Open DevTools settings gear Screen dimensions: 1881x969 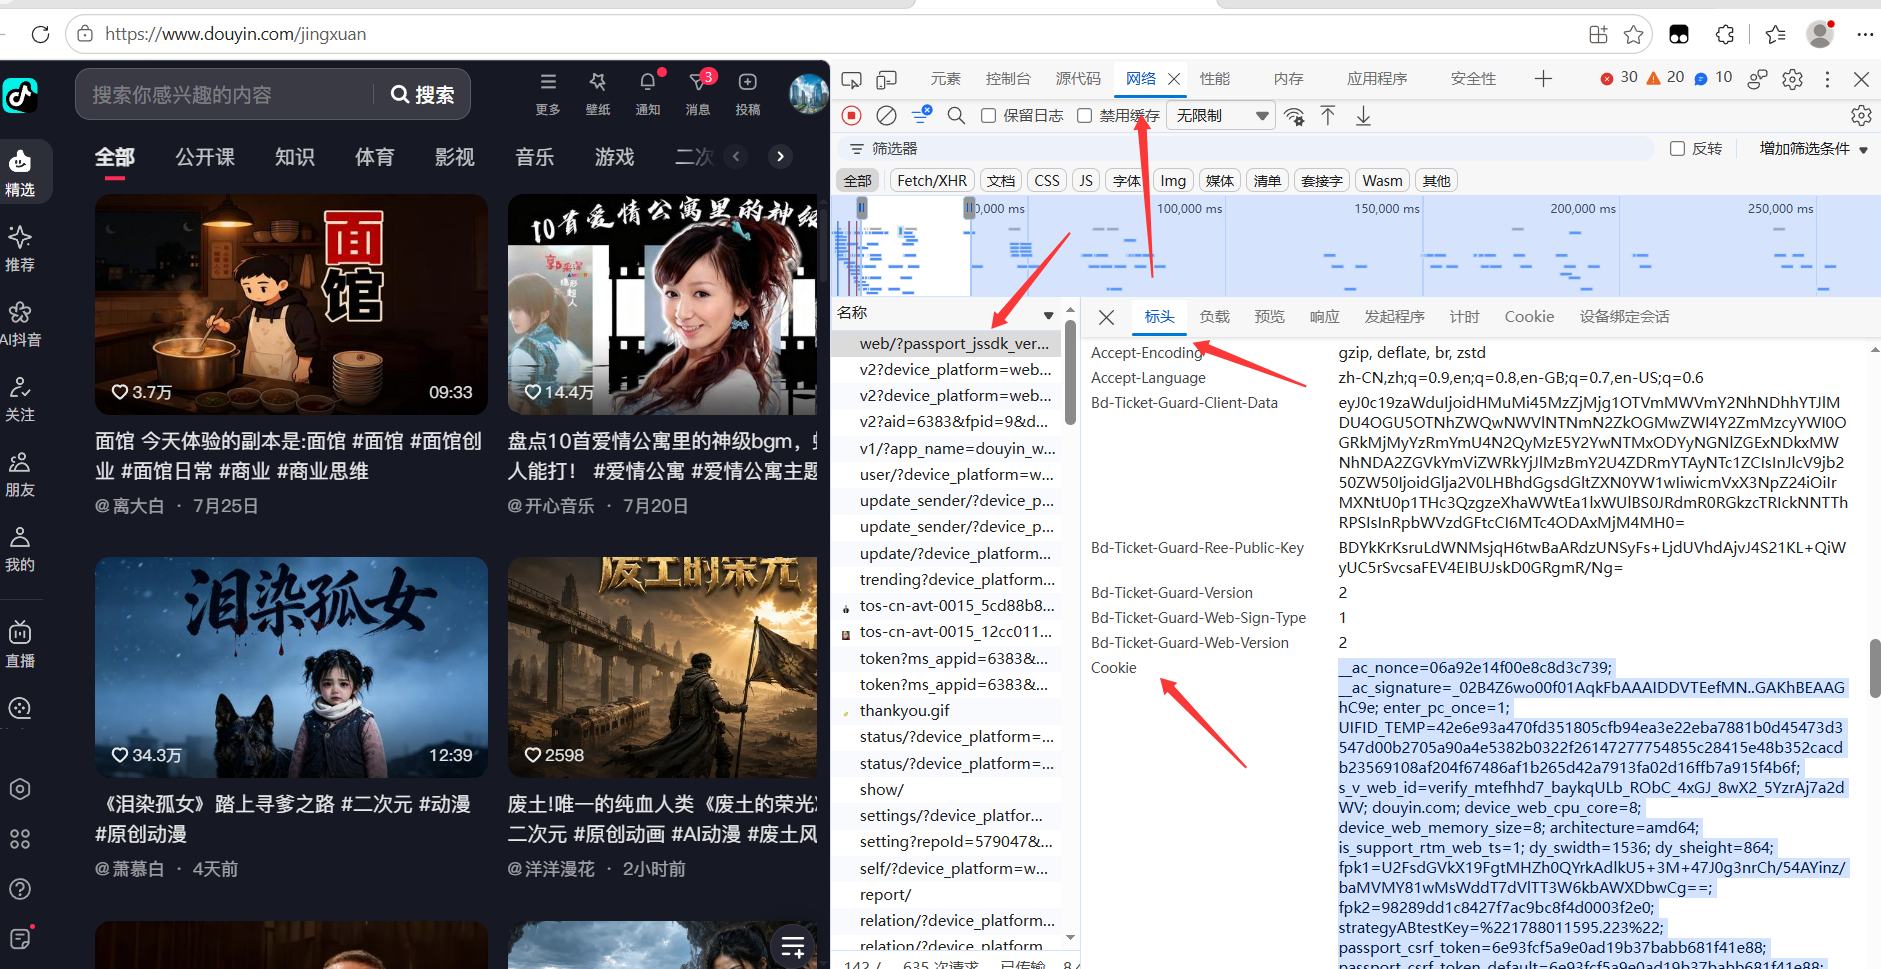[1793, 79]
